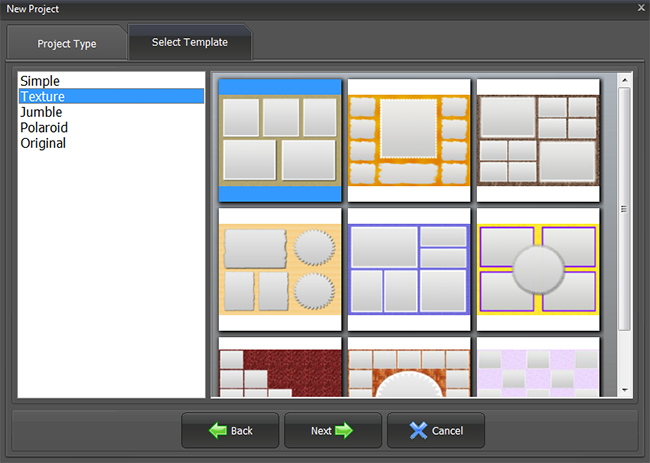The width and height of the screenshot is (650, 463).
Task: Click the Back button
Action: [230, 431]
